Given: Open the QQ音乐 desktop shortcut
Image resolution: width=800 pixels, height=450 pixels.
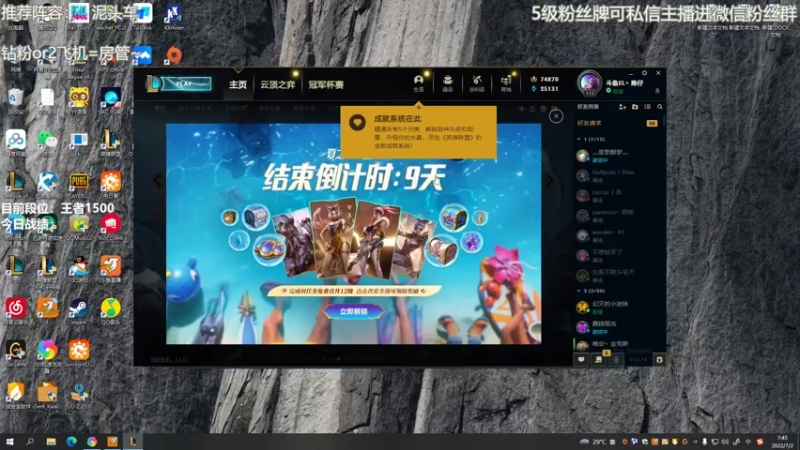Looking at the screenshot, I should coord(110,311).
